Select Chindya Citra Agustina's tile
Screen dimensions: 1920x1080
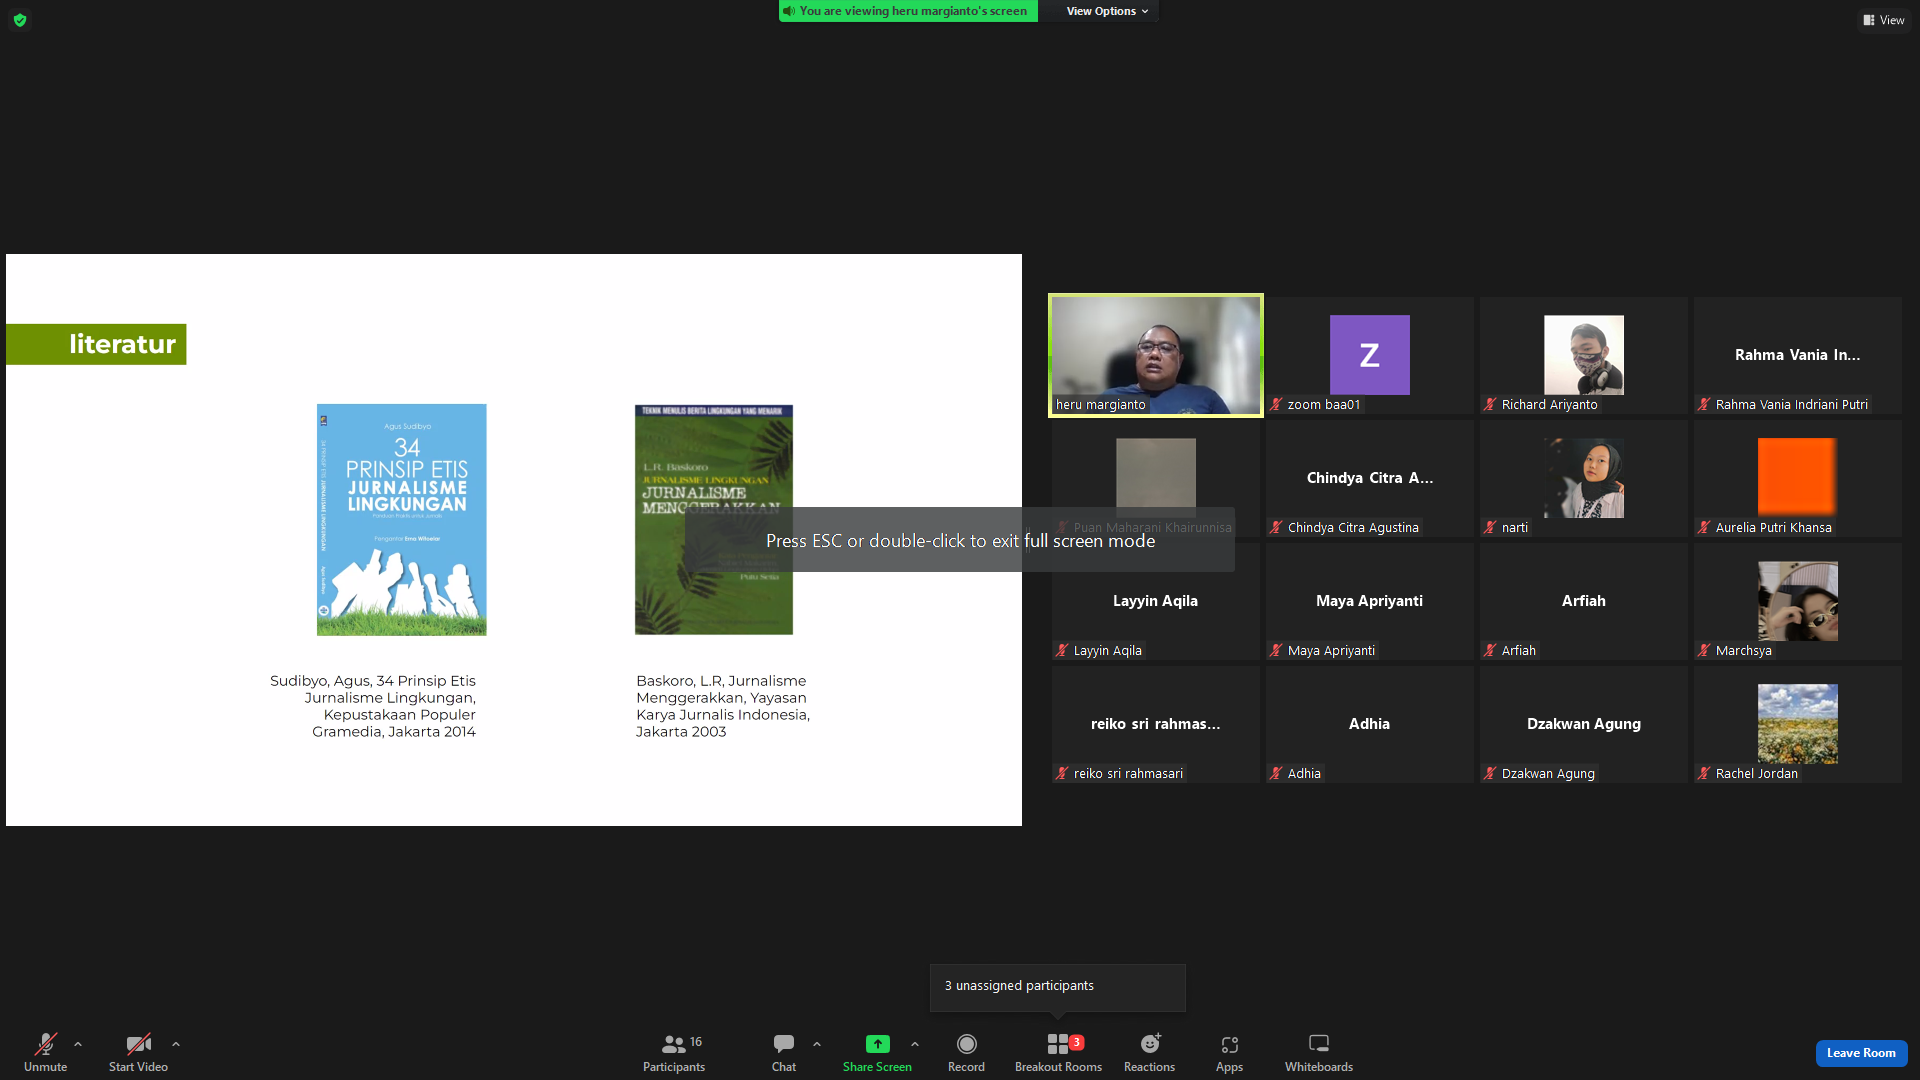1369,478
